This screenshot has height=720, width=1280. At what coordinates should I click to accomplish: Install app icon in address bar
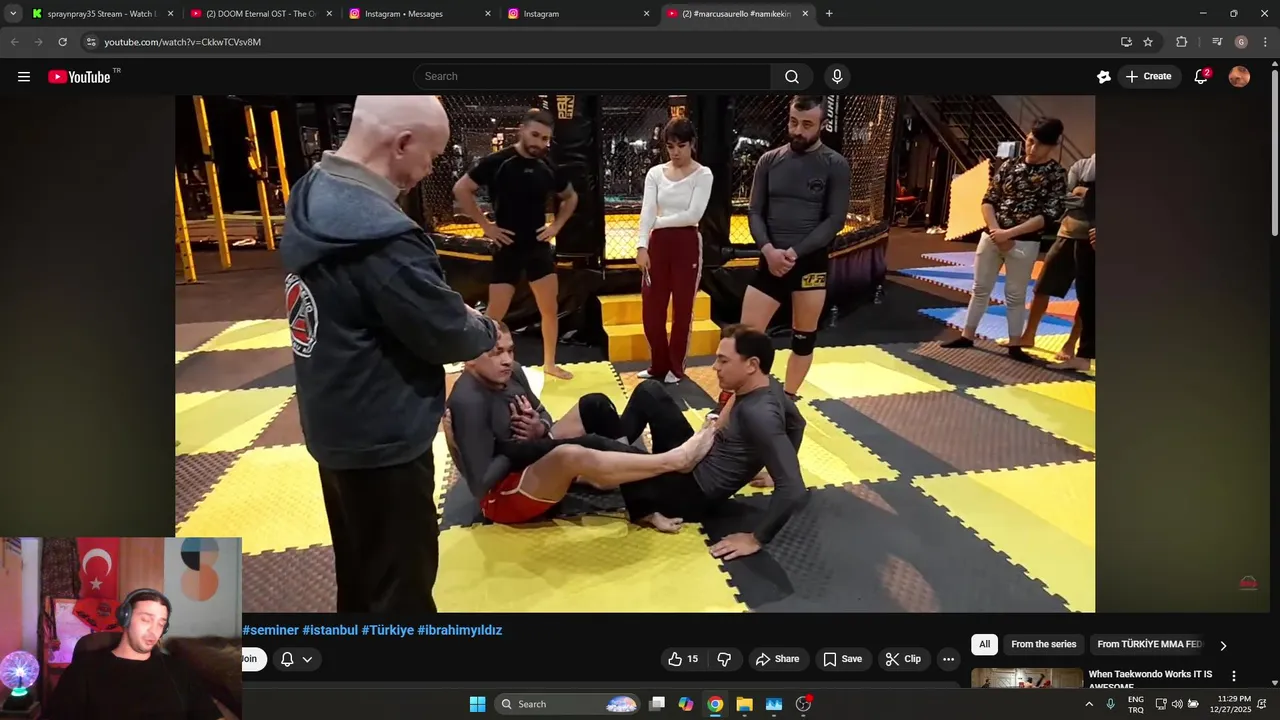tap(1126, 42)
